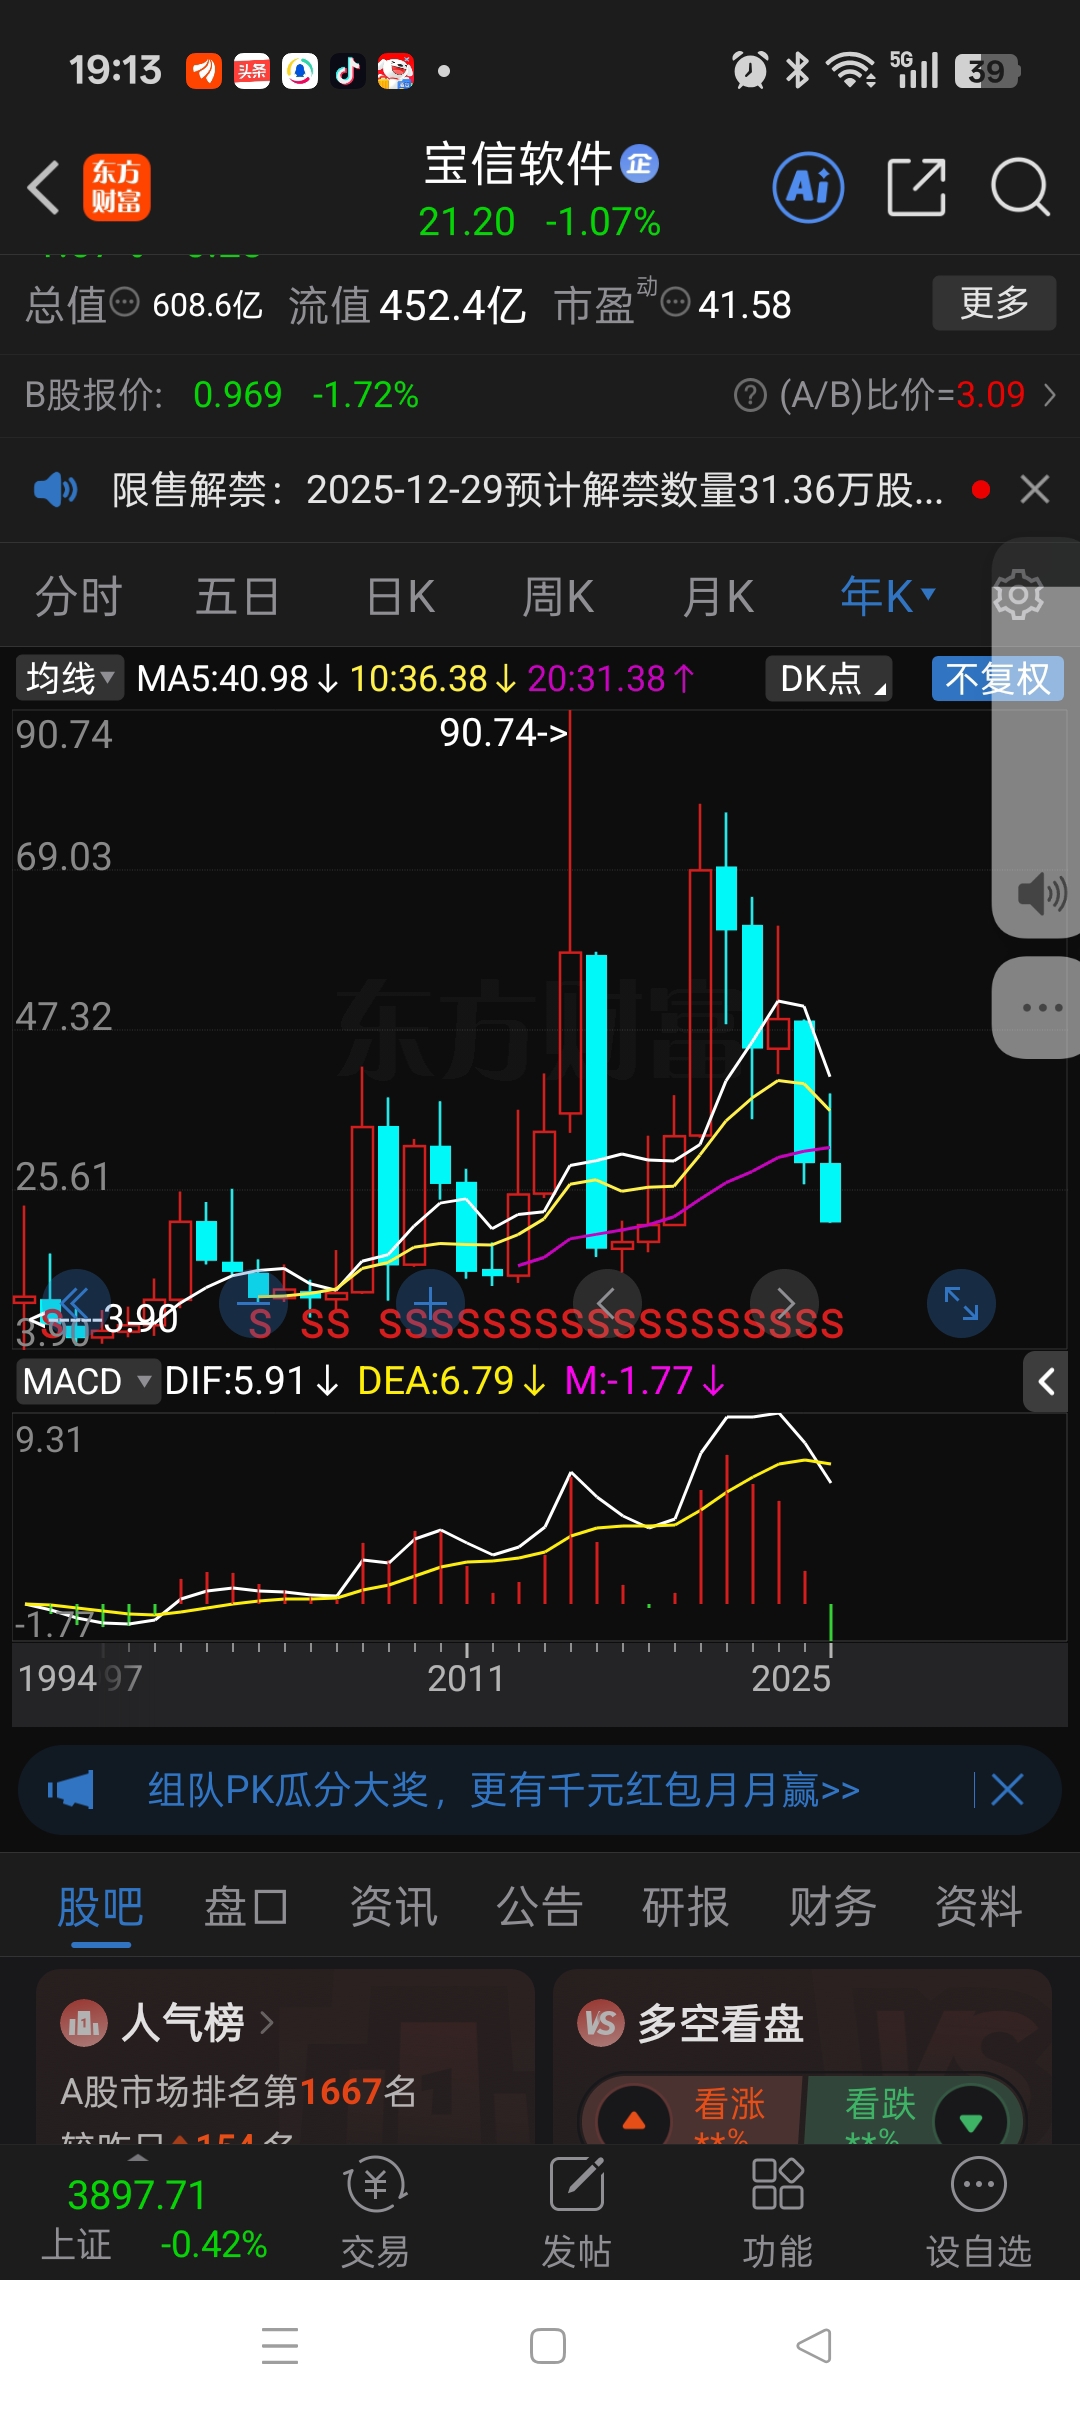The height and width of the screenshot is (2412, 1080).
Task: Open the Ai assistant icon
Action: 808,187
